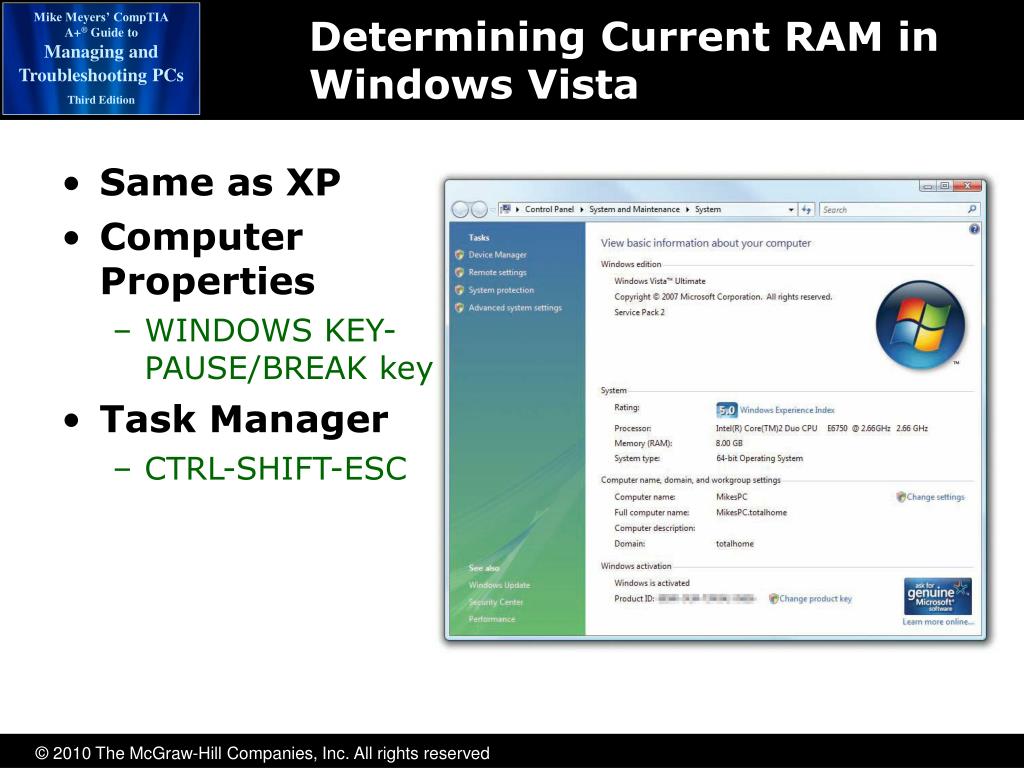This screenshot has height=768, width=1024.
Task: Click the shield icon beside Advanced system settings
Action: click(459, 308)
